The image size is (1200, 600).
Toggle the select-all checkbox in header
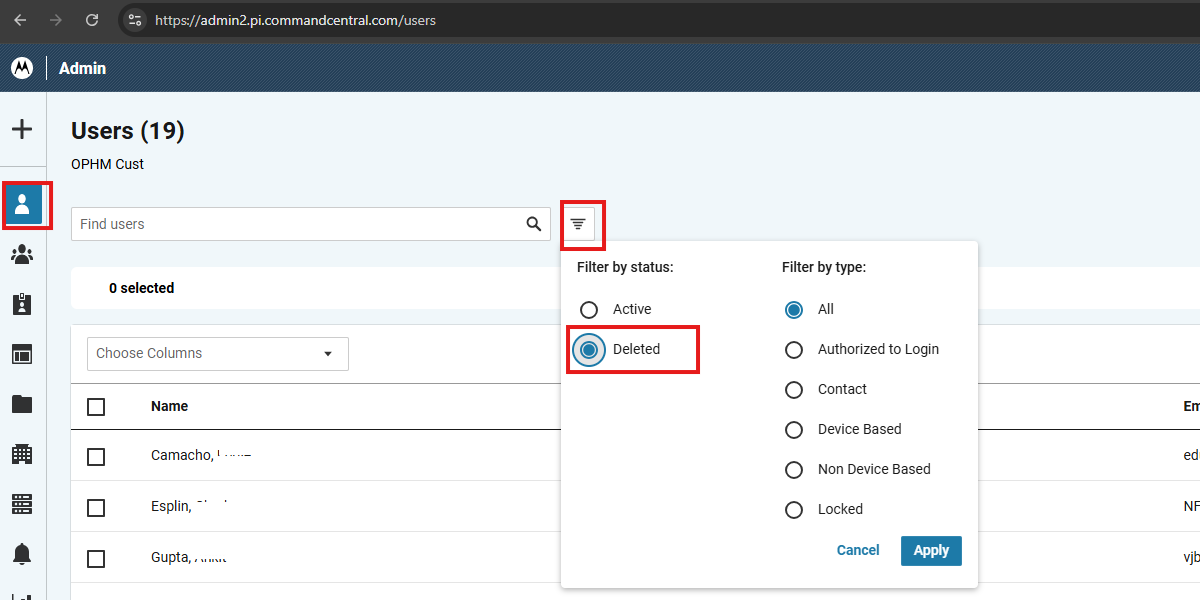96,407
